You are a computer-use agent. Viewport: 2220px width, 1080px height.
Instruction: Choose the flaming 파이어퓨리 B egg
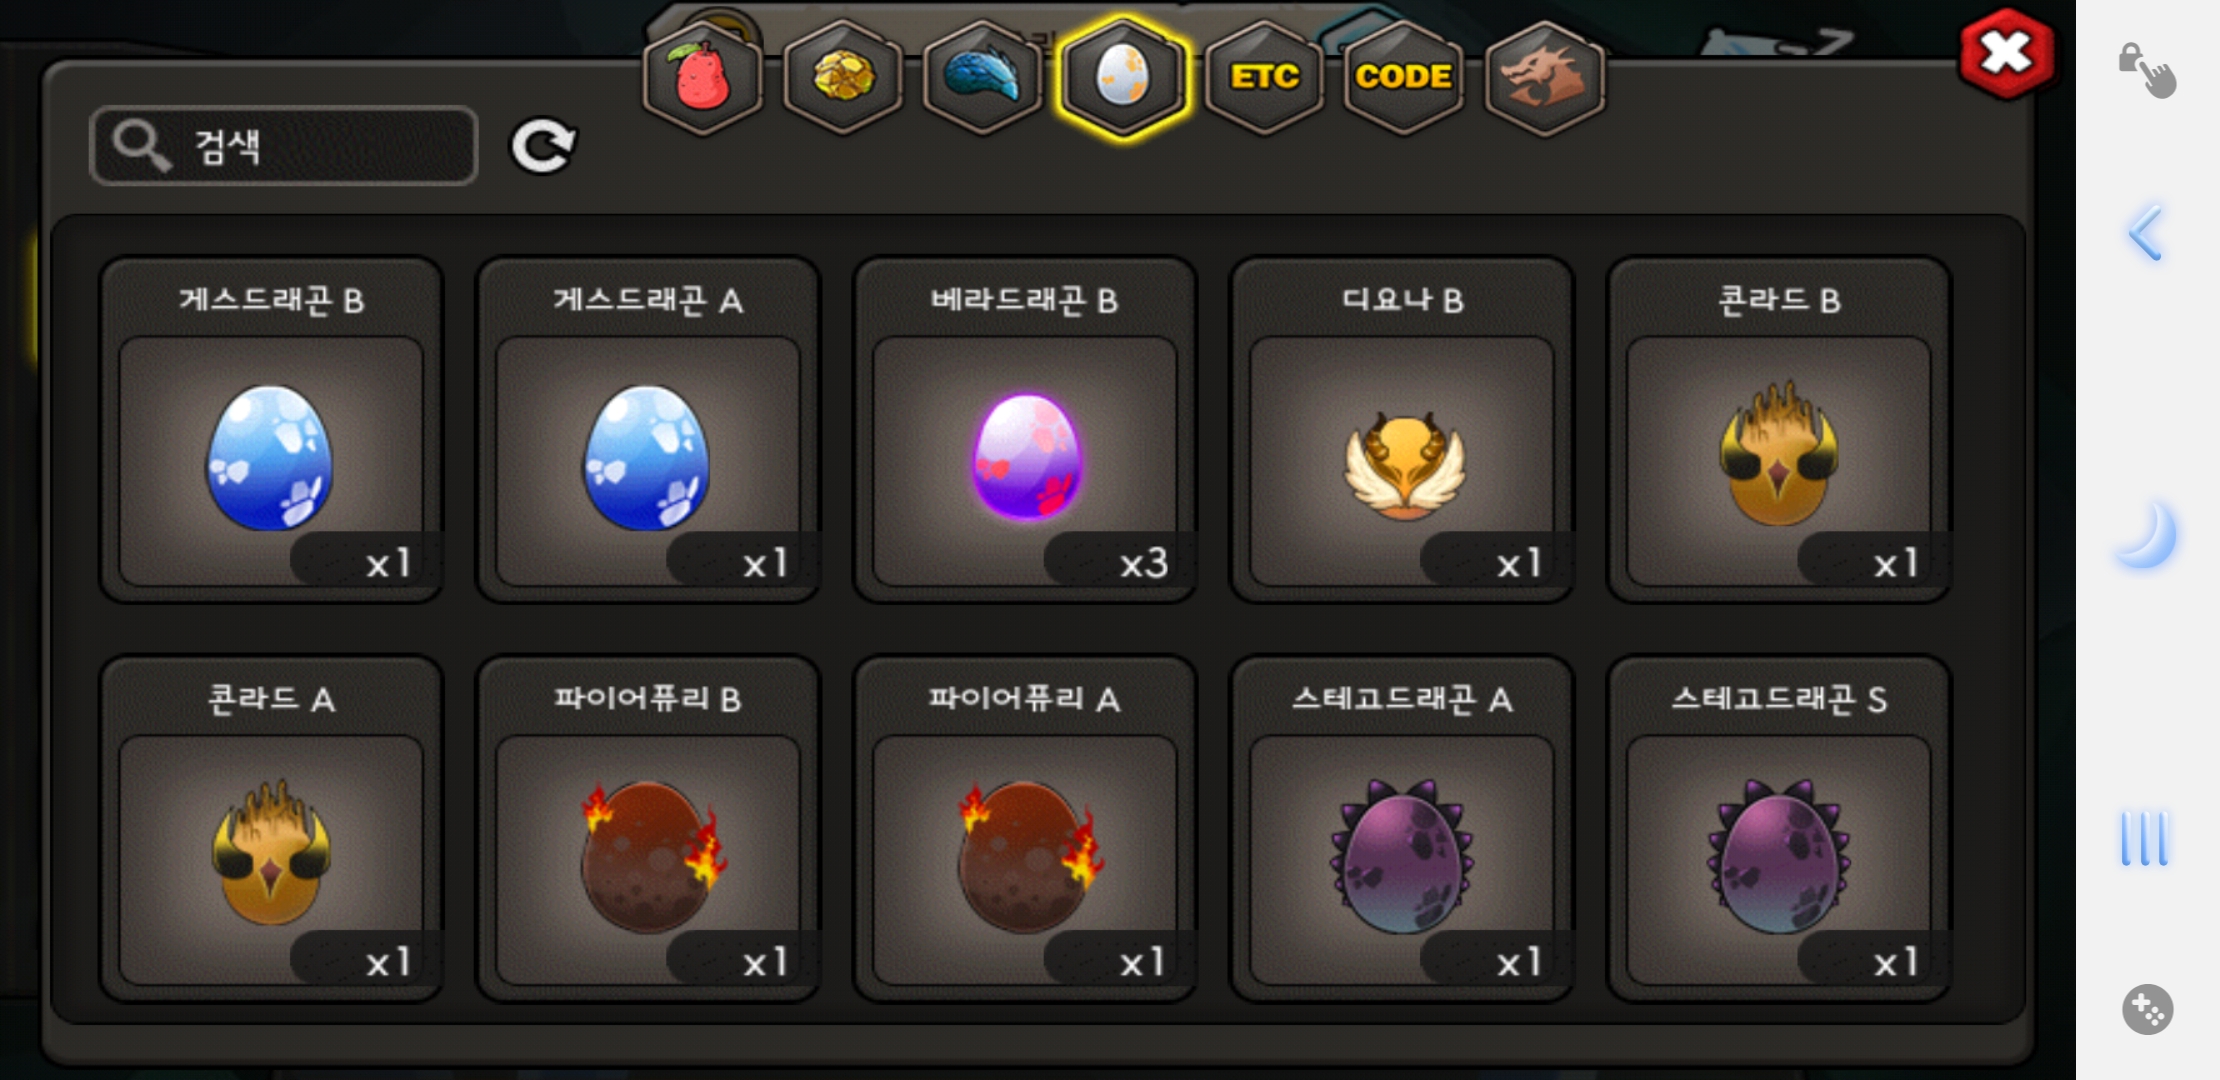click(648, 829)
